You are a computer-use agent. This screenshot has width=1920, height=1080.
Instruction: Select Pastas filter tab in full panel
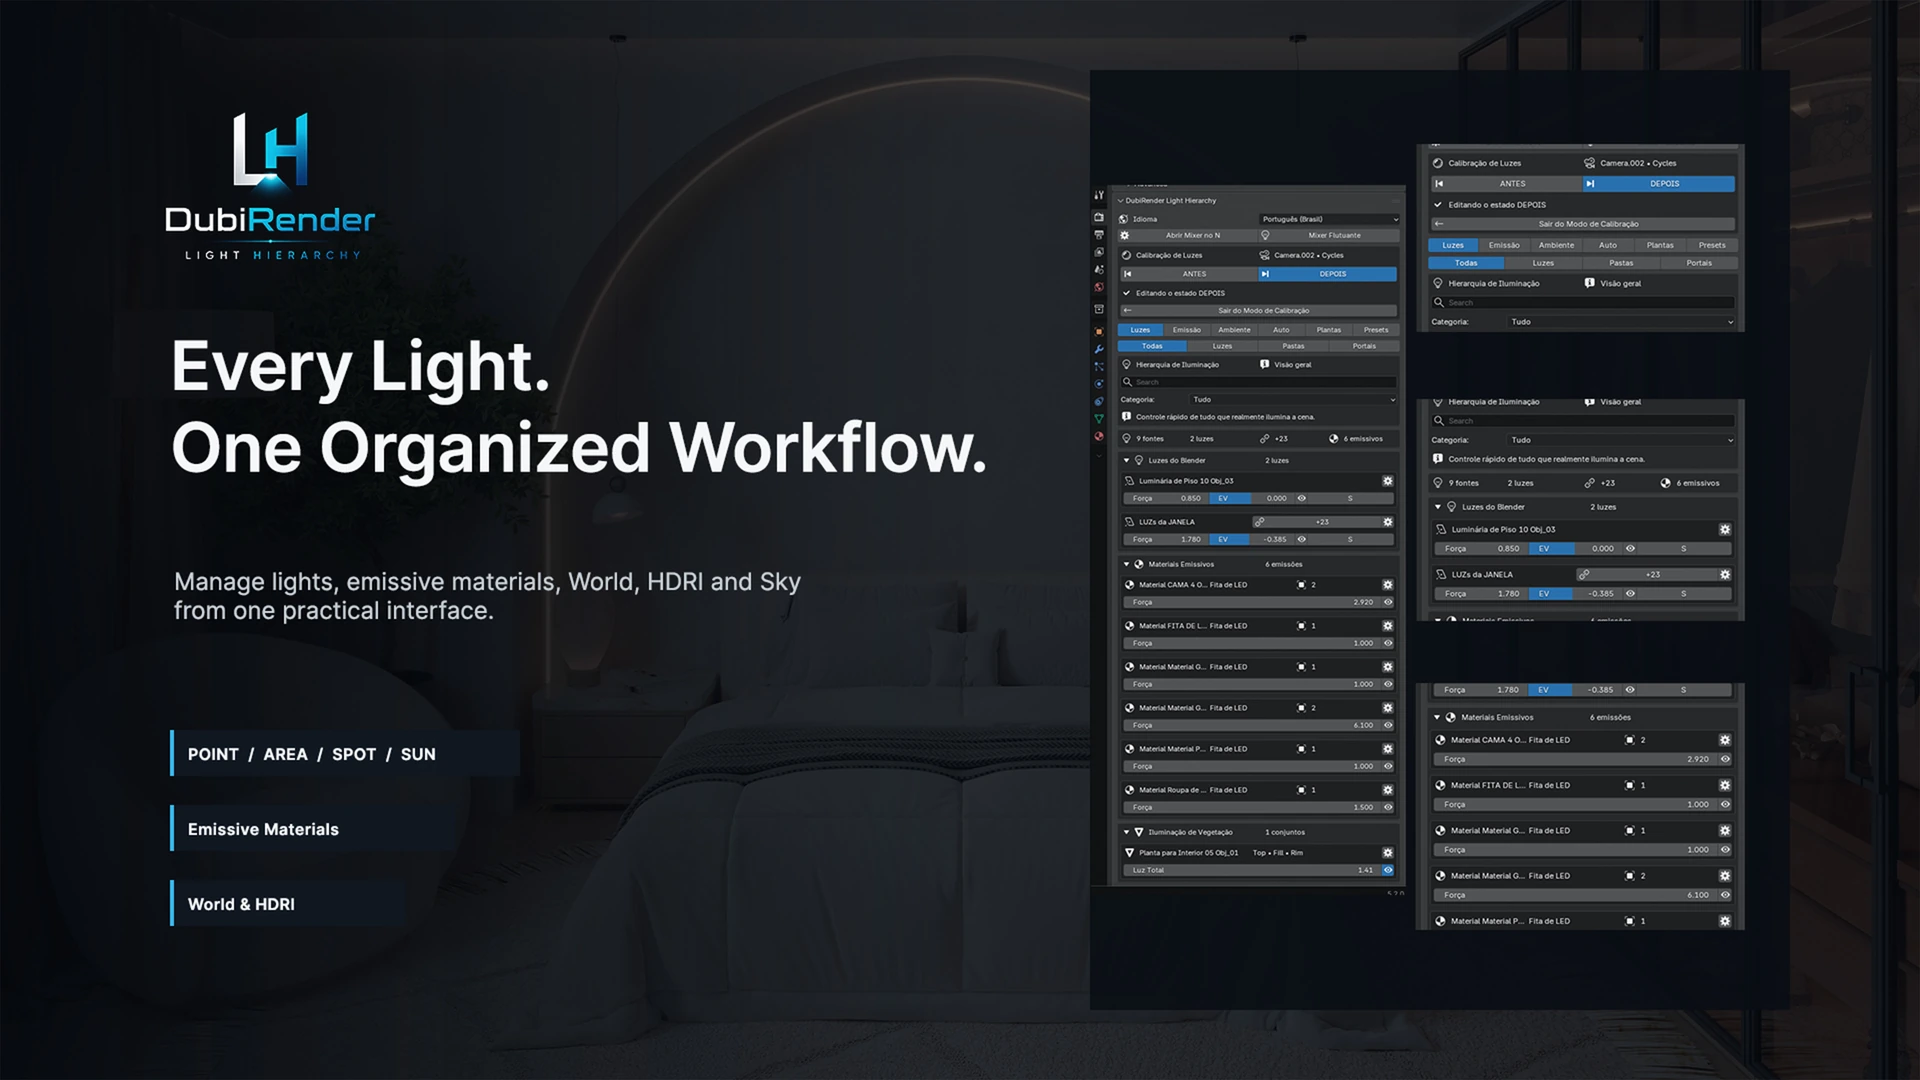tap(1294, 346)
